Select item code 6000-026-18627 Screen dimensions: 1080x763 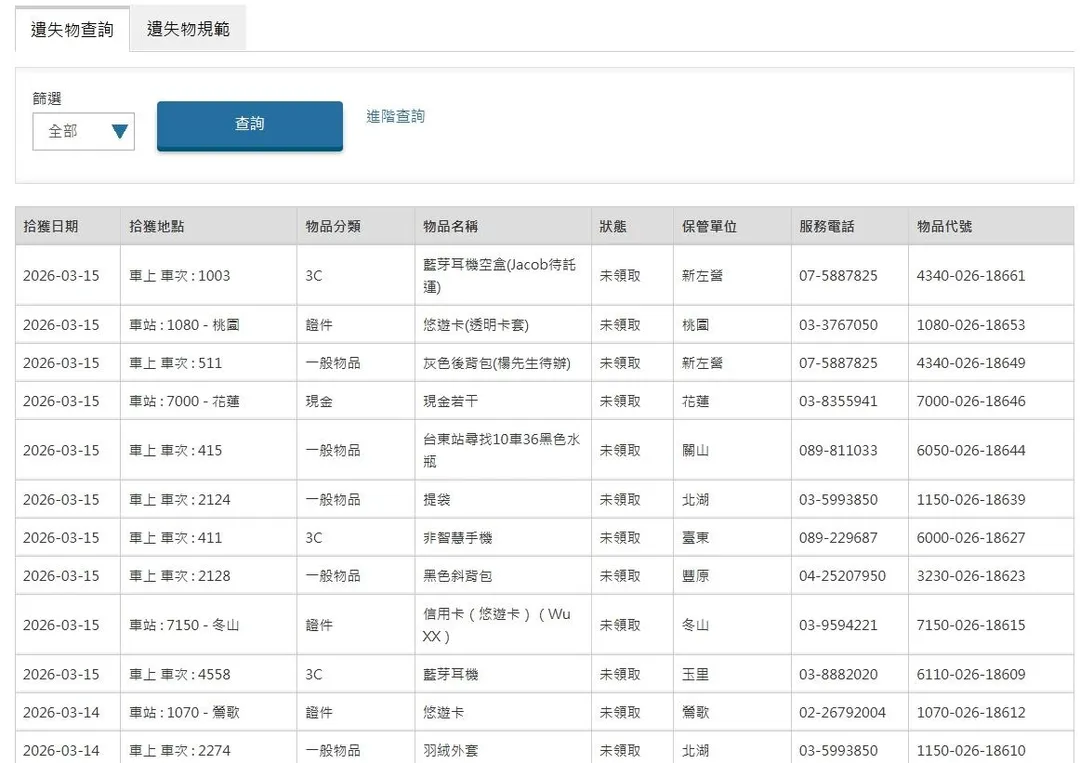click(970, 538)
